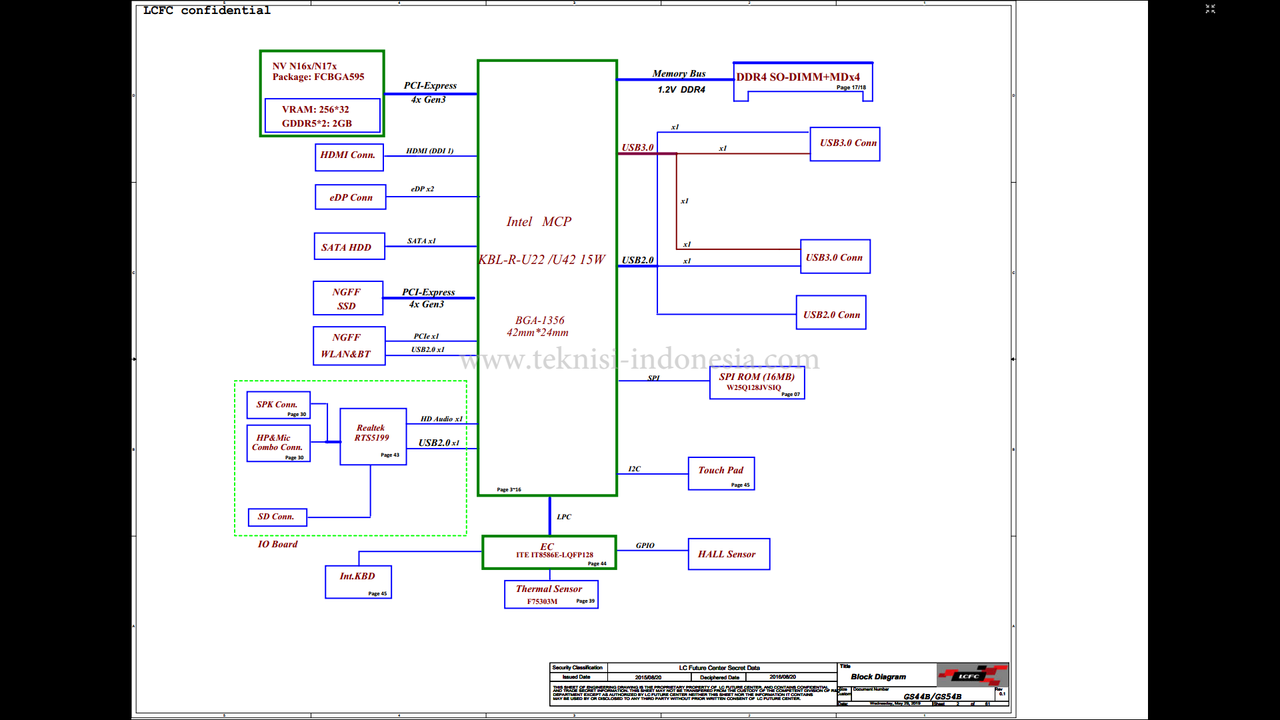The height and width of the screenshot is (720, 1280).
Task: Click the 'HALL Sensor' block
Action: [x=728, y=554]
